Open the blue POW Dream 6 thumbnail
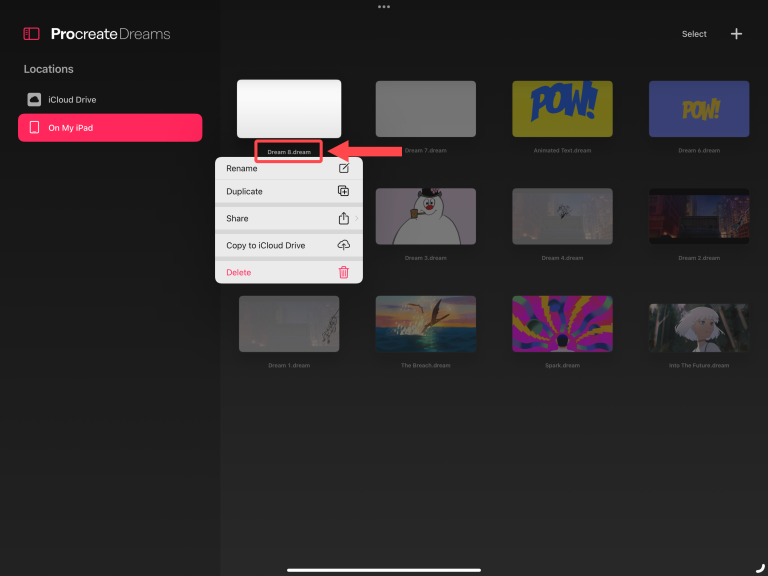Viewport: 768px width, 576px height. pos(699,109)
